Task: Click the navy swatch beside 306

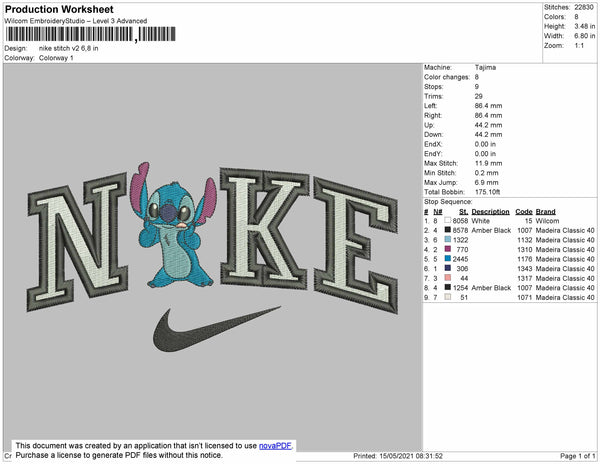Action: 447,269
